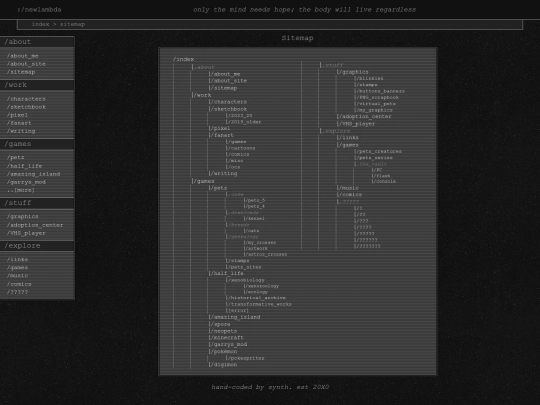The height and width of the screenshot is (405, 540).
Task: Open /petz in the sidebar
Action: click(15, 157)
